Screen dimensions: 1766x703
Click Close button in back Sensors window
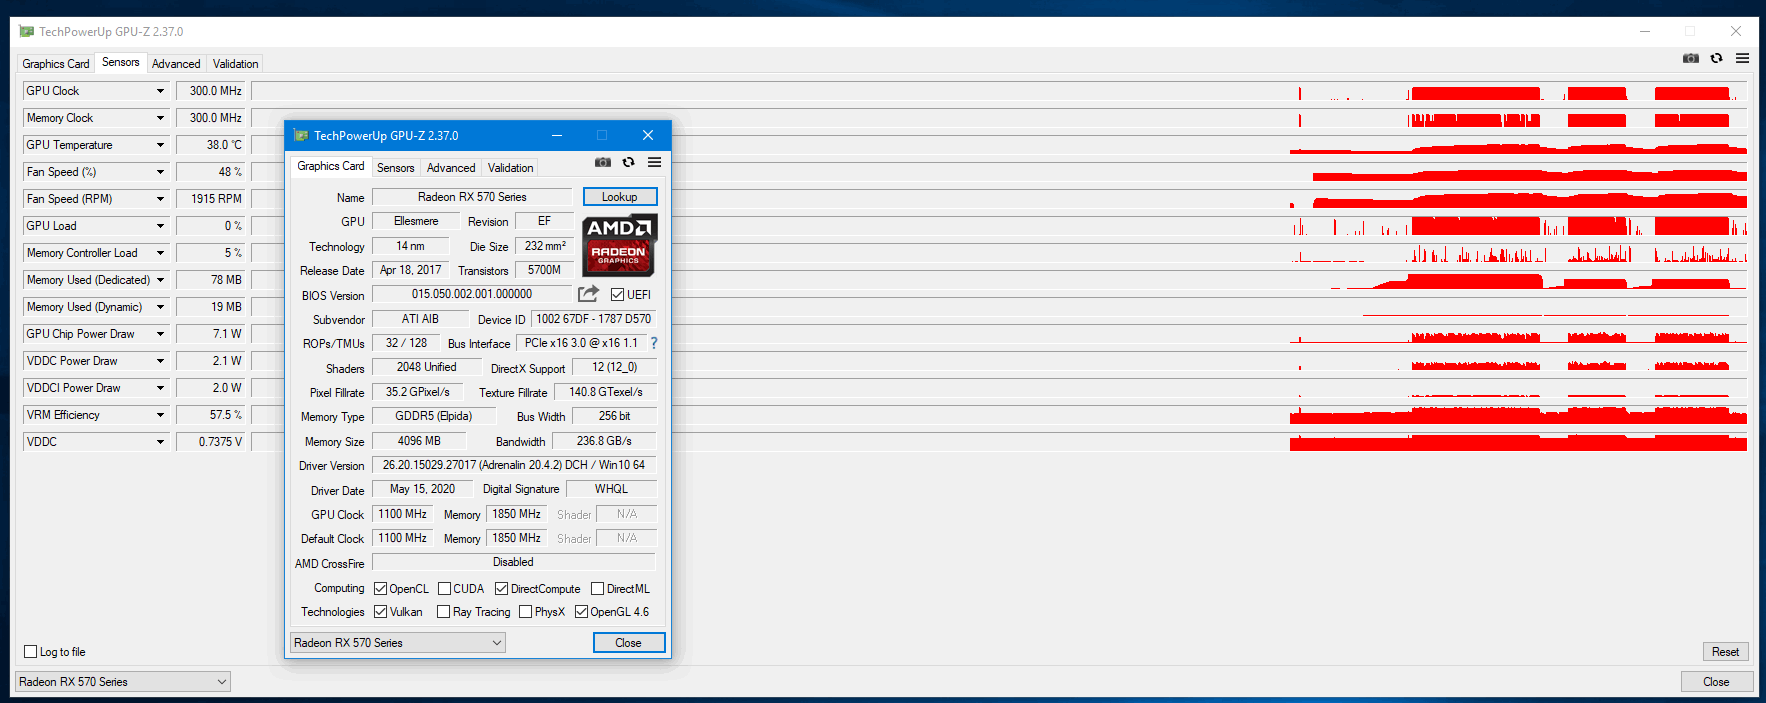1717,682
